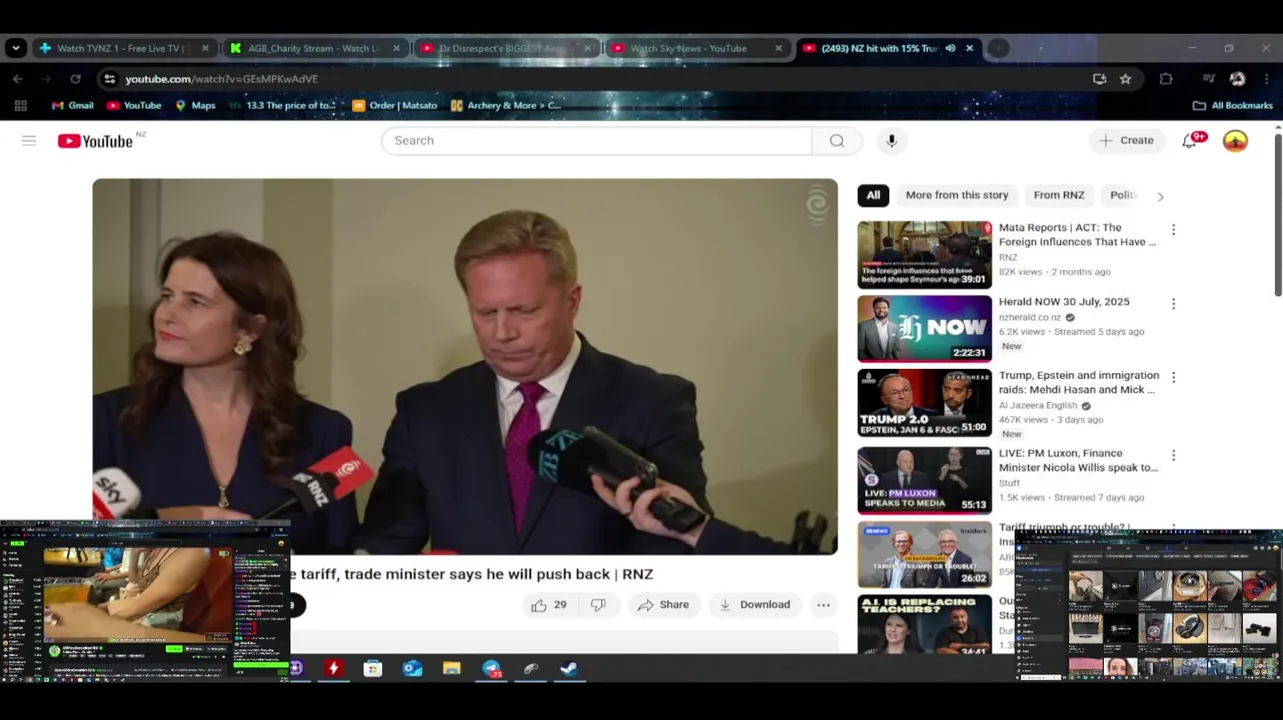Close the Watch Sky News tab
Viewport: 1283px width, 720px height.
tap(778, 48)
